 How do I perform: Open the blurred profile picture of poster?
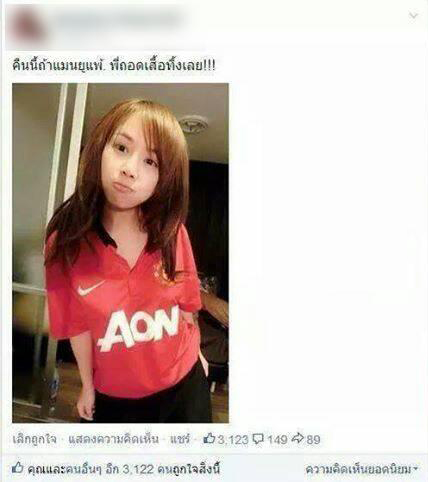[x=27, y=26]
